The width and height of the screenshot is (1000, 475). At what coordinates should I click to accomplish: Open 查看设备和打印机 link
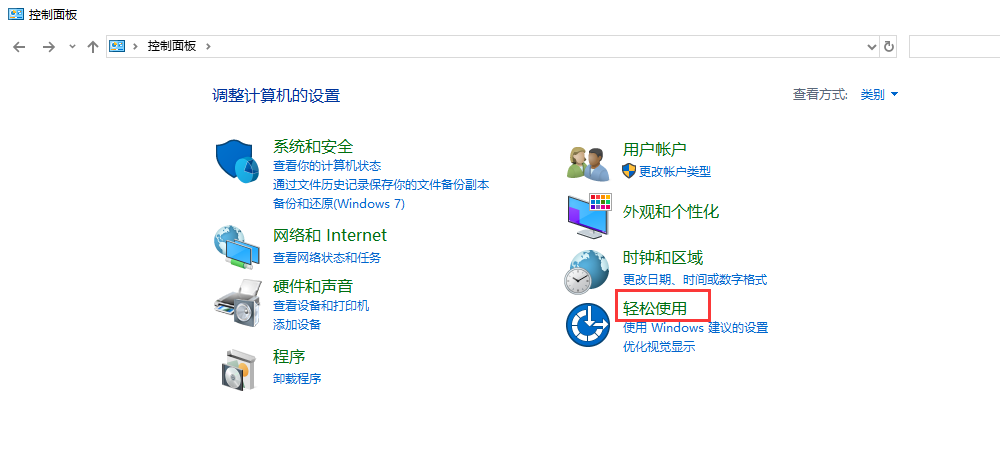pos(321,306)
